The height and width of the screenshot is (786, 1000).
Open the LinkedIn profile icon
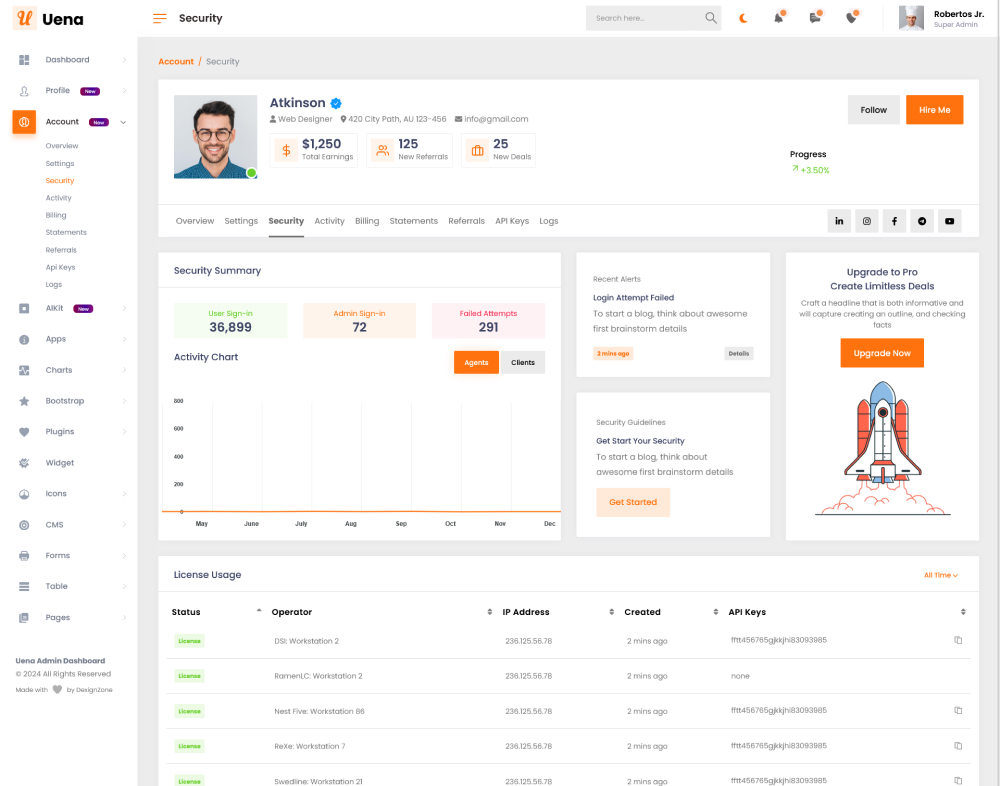coord(839,221)
